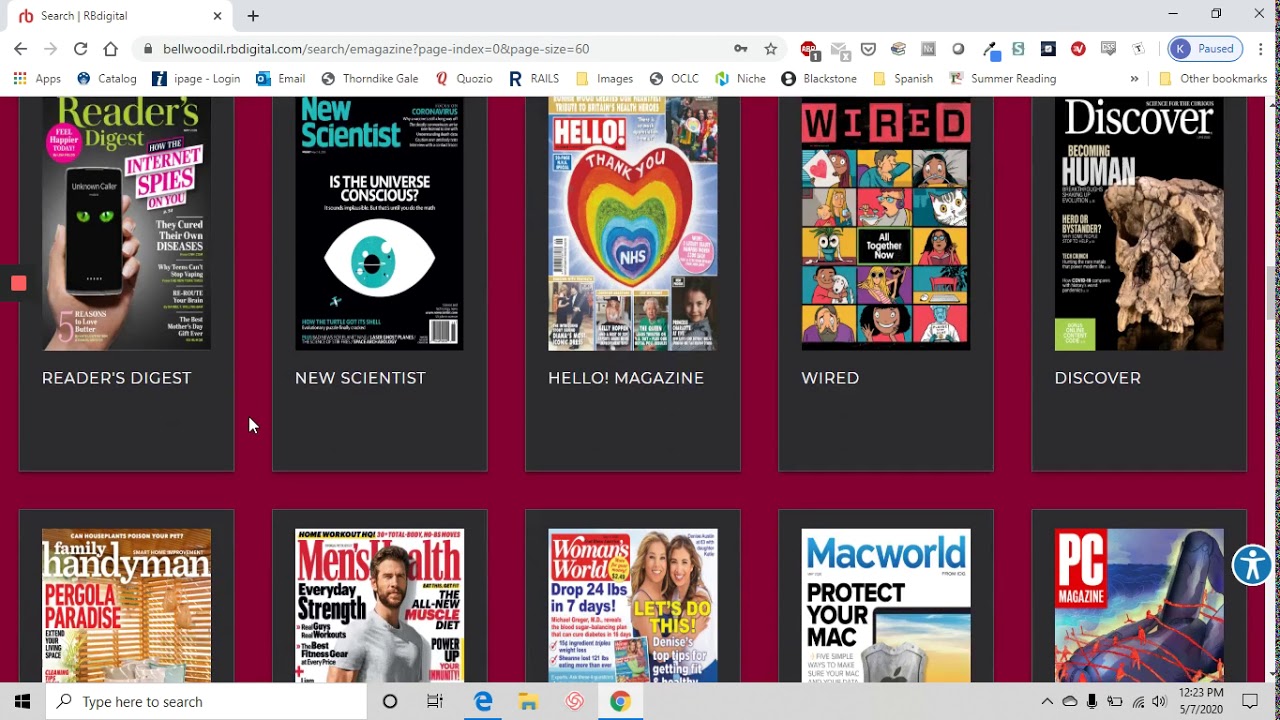Open the Thorndike Gale bookmark

pos(369,79)
